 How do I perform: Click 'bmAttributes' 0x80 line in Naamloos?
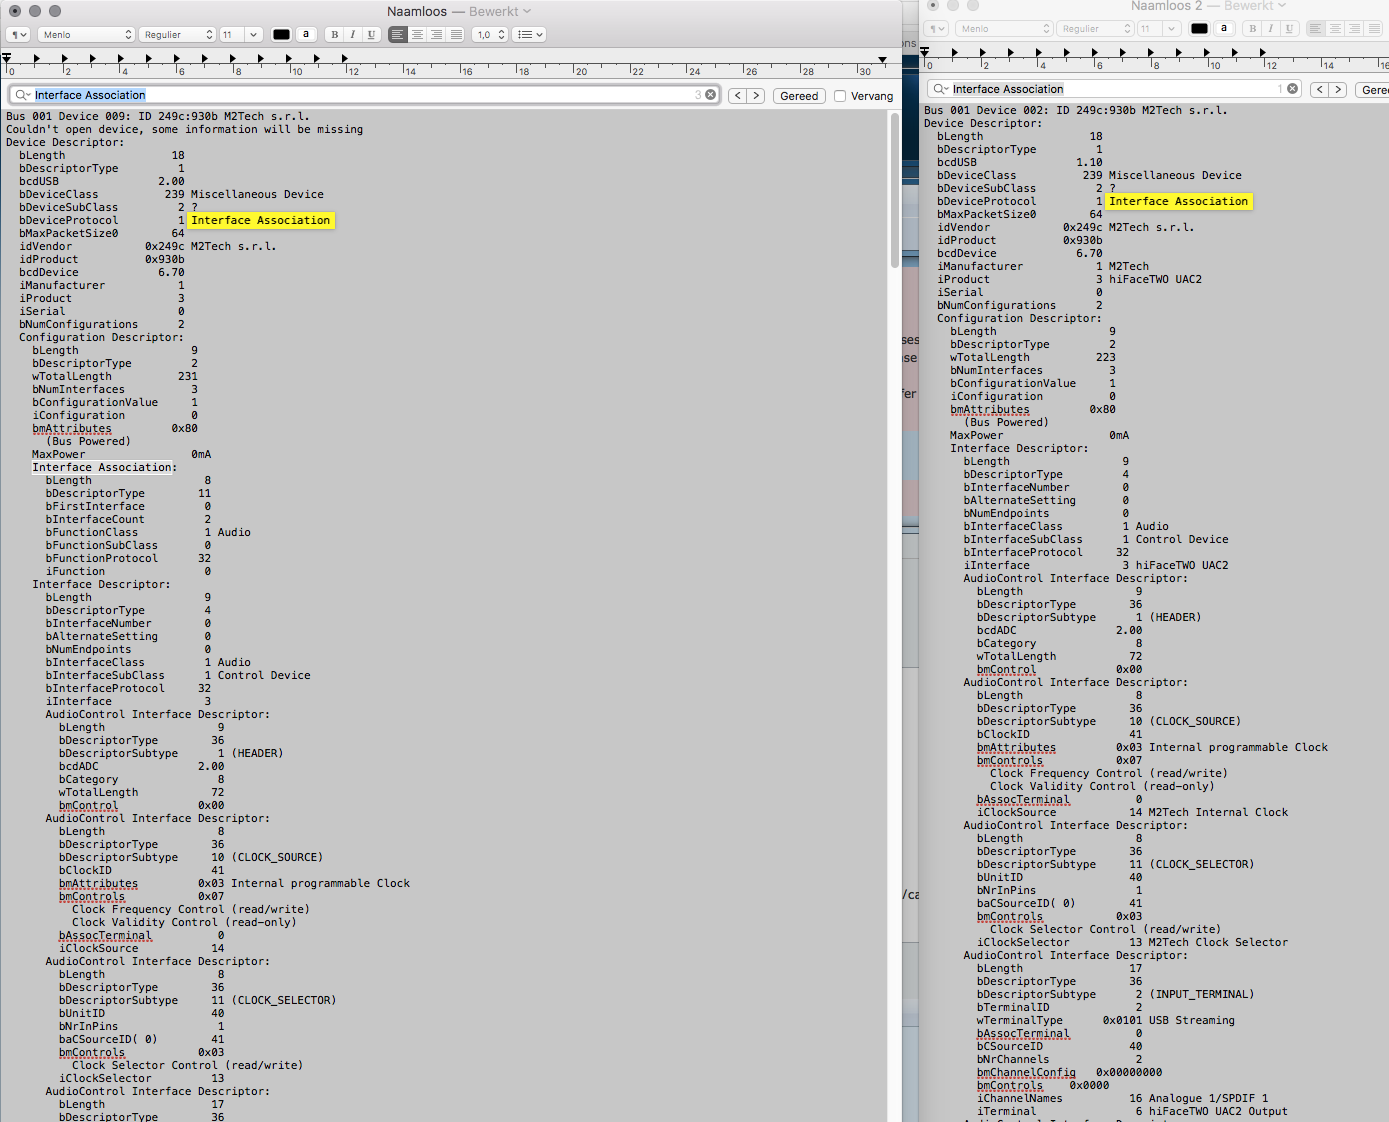point(115,428)
